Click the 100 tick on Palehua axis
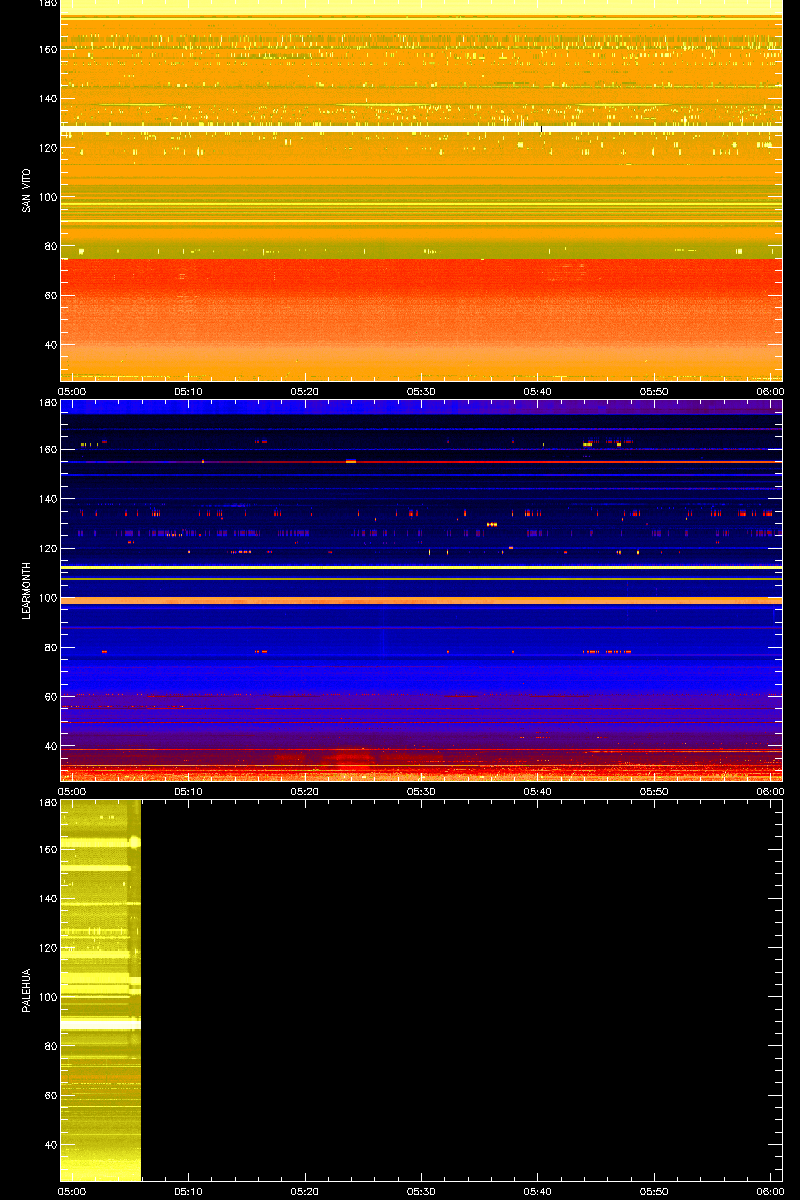The width and height of the screenshot is (800, 1200). pyautogui.click(x=47, y=998)
